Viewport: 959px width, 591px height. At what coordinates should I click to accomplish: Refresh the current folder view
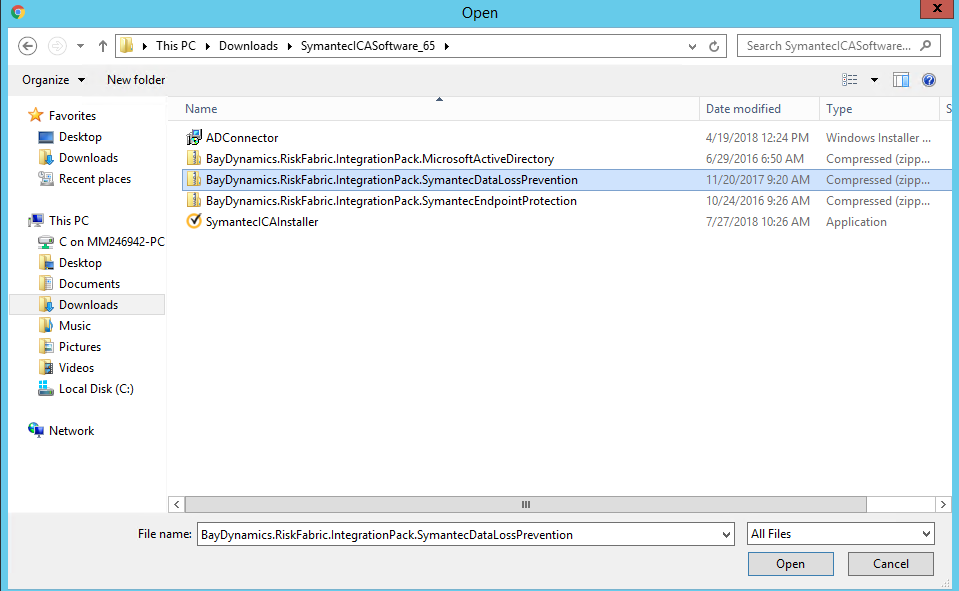pyautogui.click(x=714, y=46)
